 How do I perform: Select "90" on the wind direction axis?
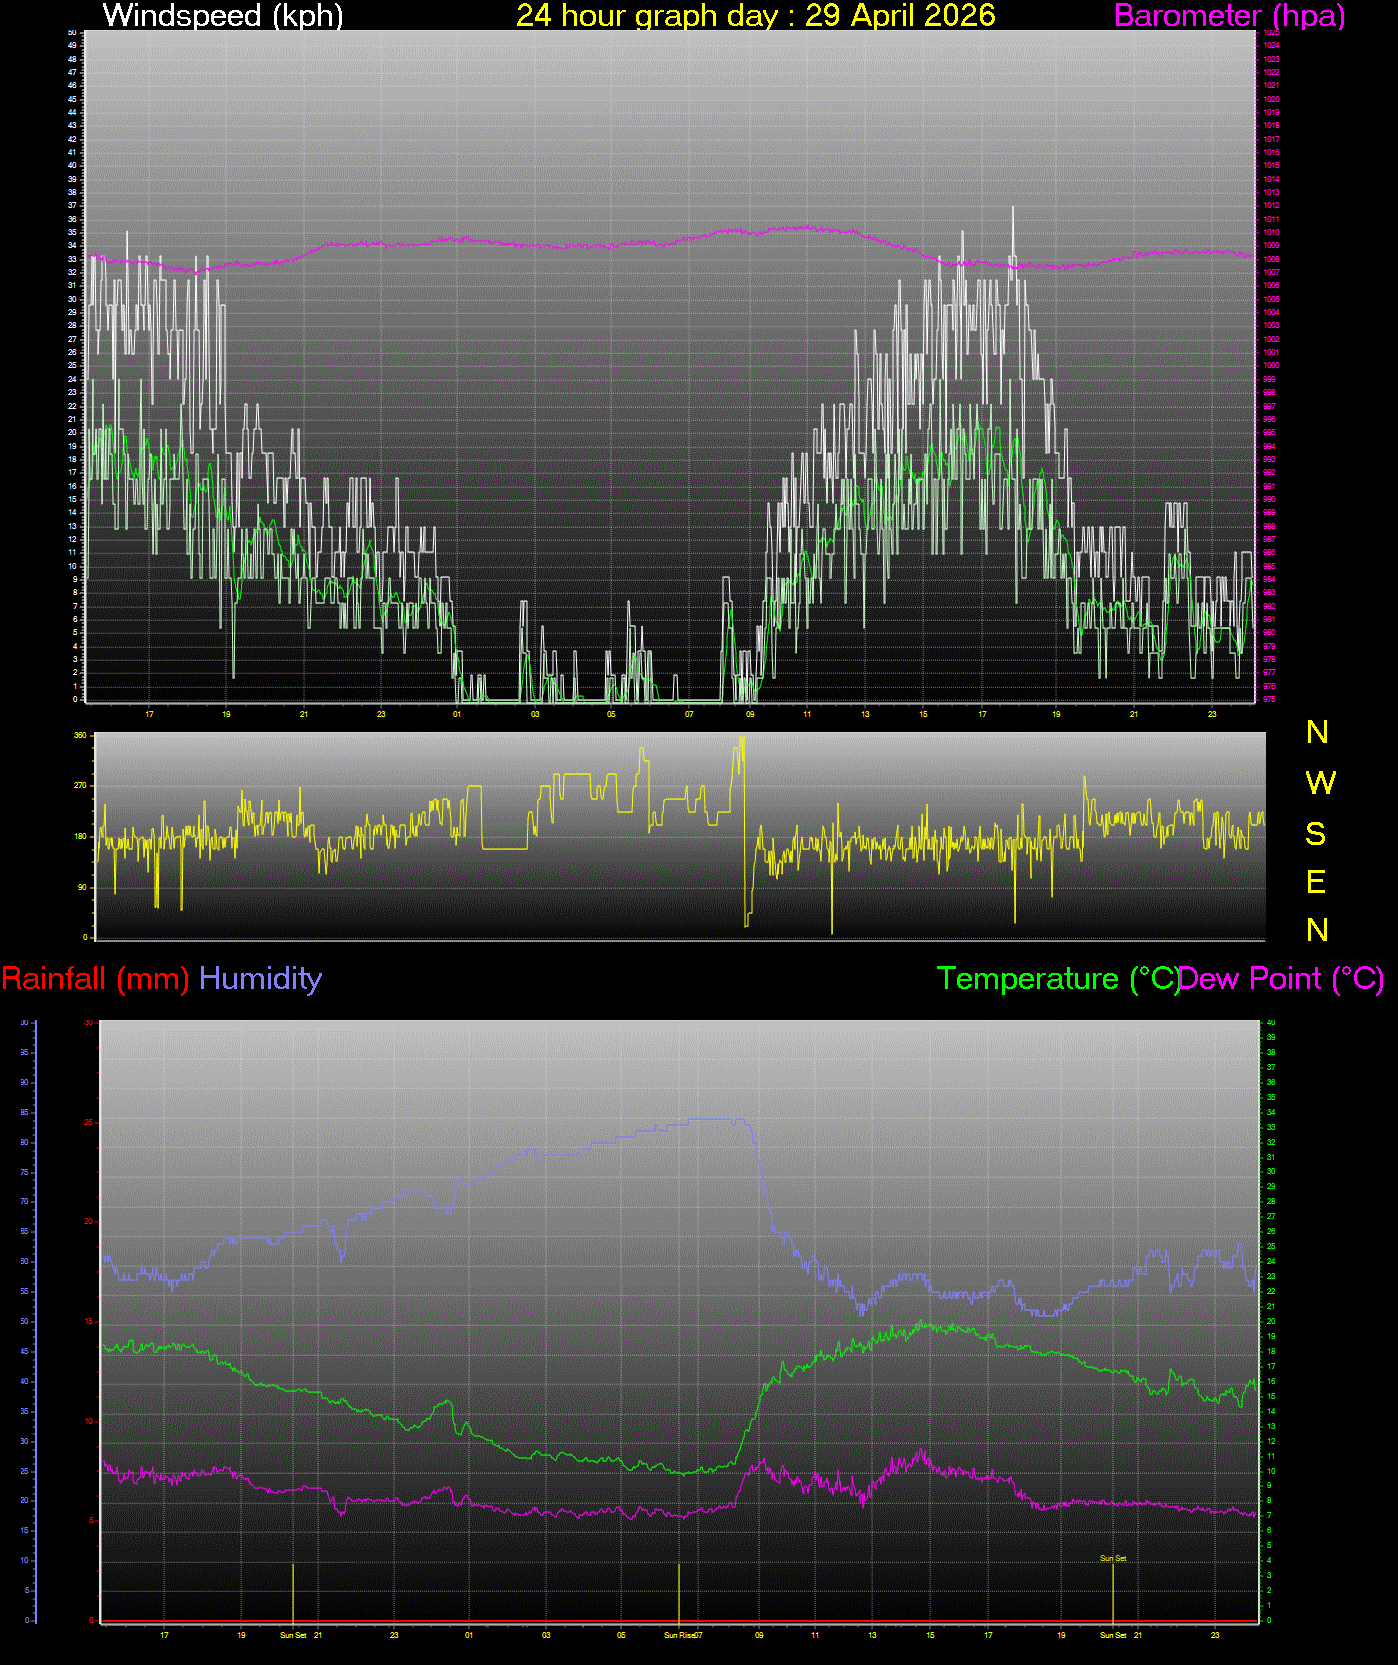tap(83, 887)
